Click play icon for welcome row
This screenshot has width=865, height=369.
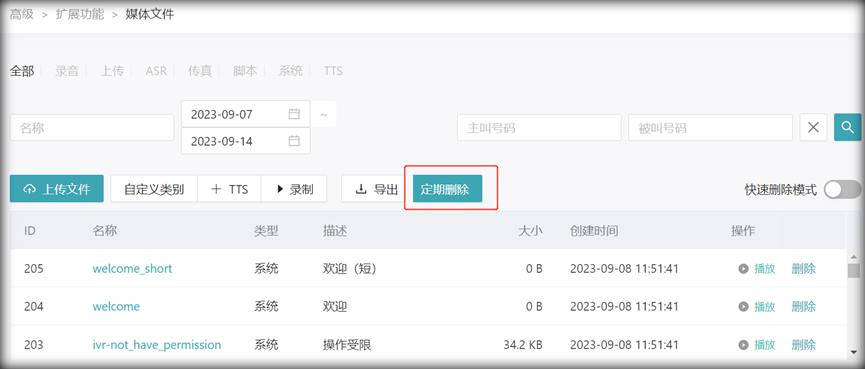click(744, 306)
